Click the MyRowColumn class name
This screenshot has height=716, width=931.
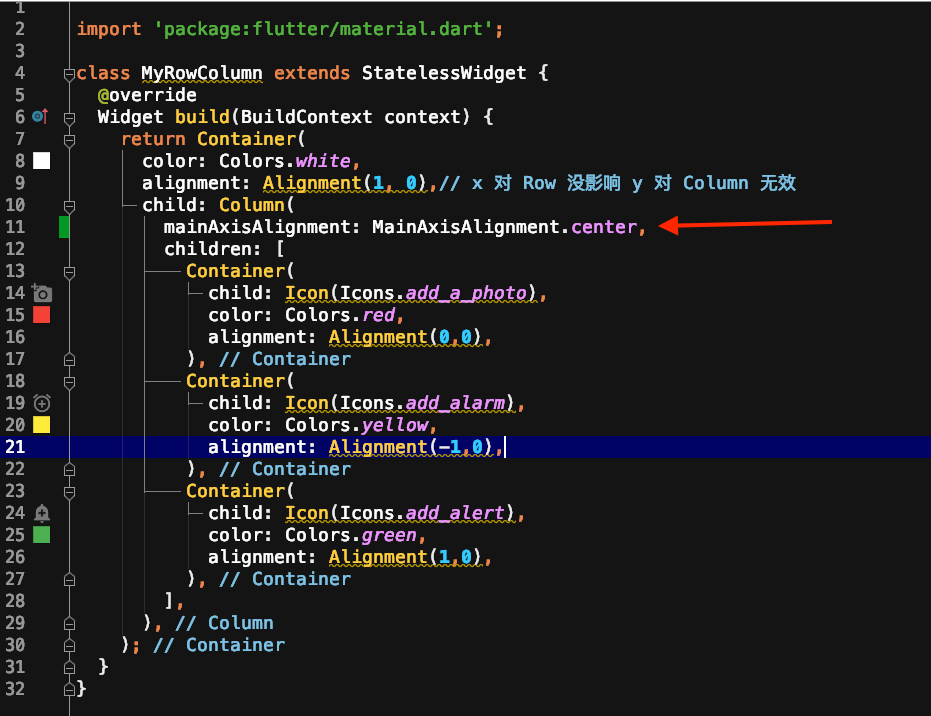(202, 73)
